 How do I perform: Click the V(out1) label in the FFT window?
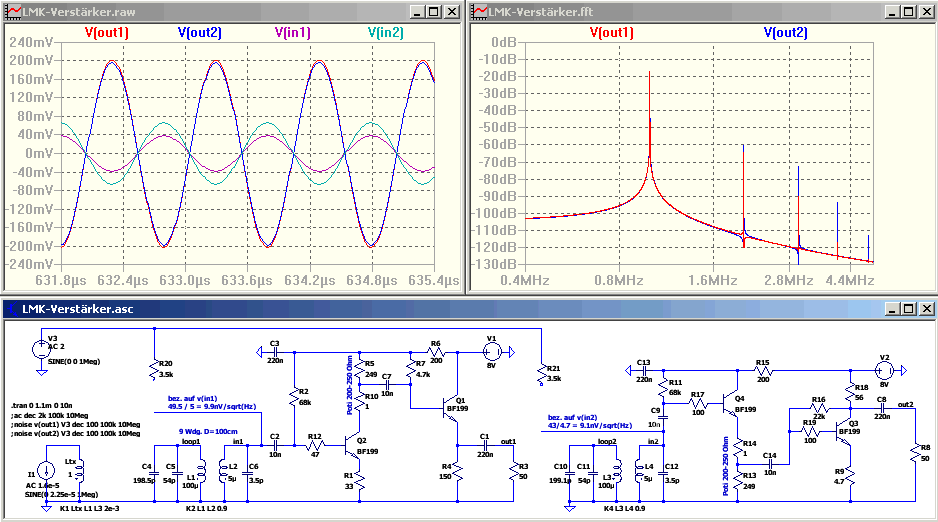[611, 32]
